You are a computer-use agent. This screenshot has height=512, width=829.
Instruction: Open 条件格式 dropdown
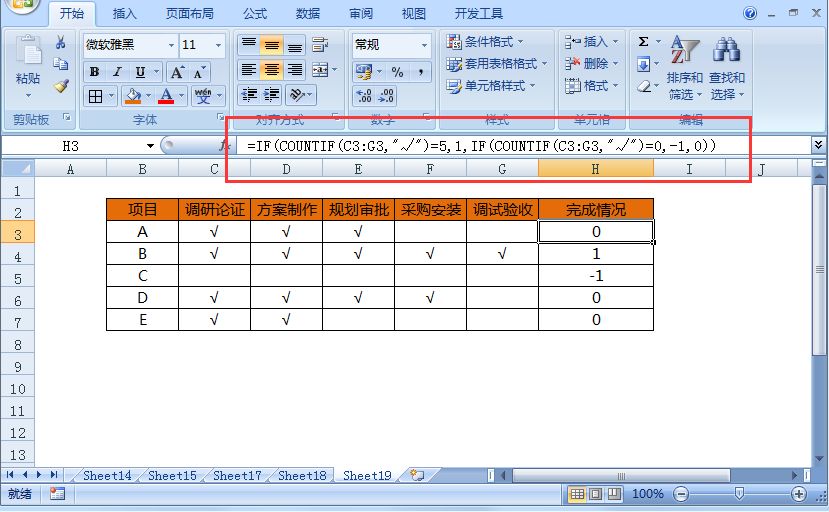[x=484, y=41]
